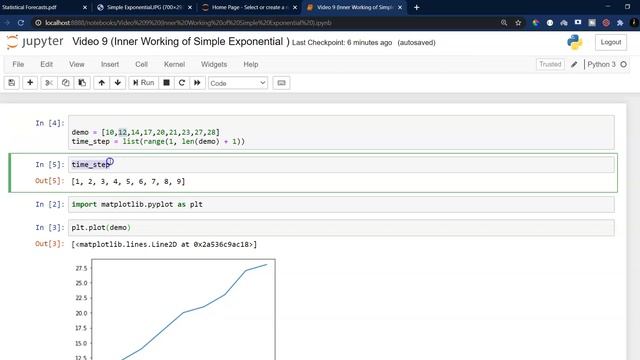Click the Trusted notebook indicator
Viewport: 640px width, 360px height.
coord(550,64)
